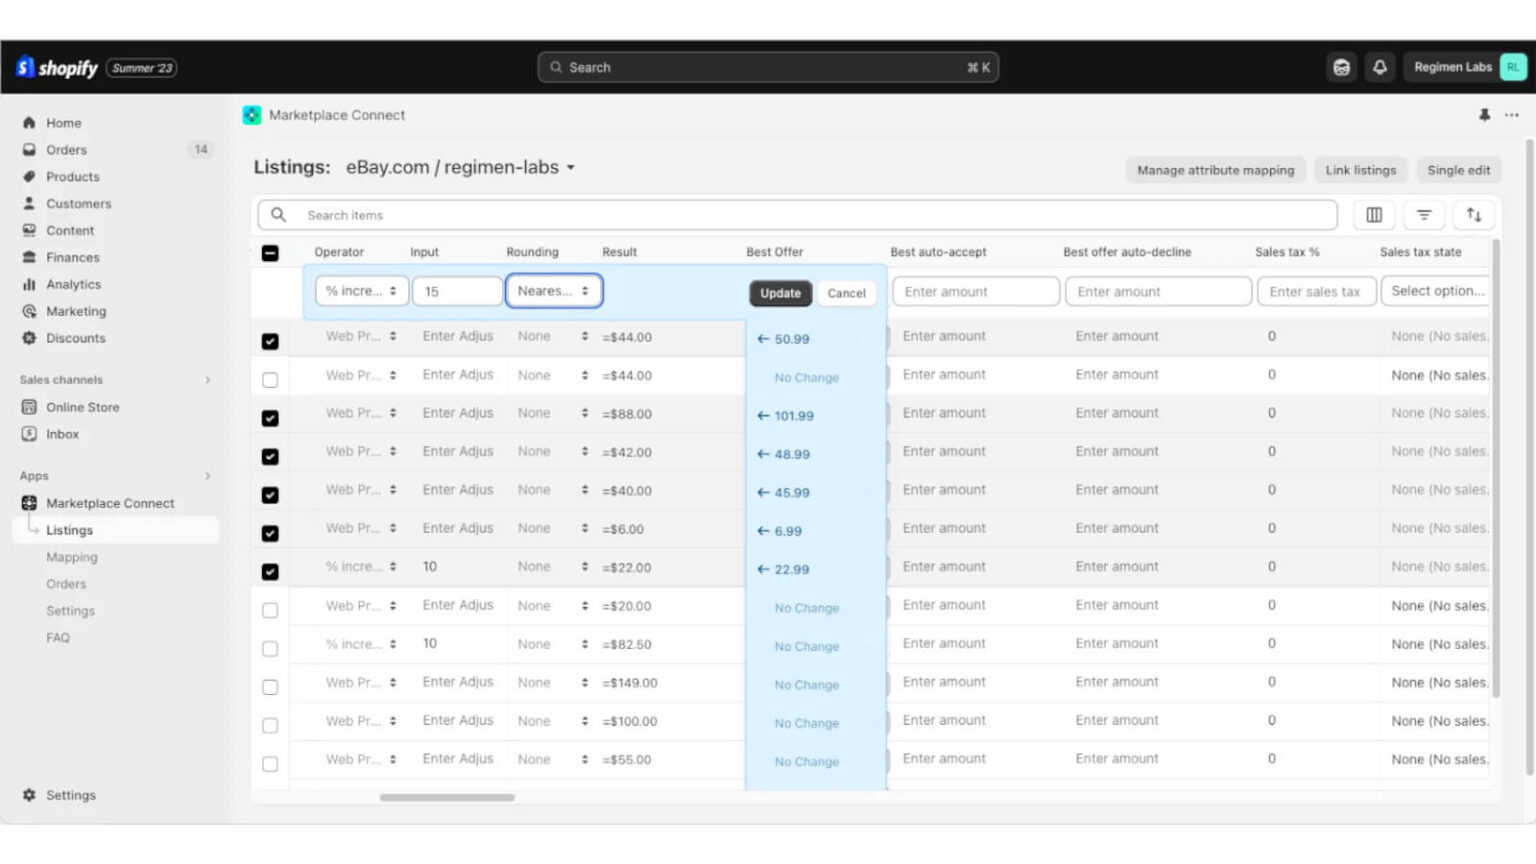Image resolution: width=1536 pixels, height=864 pixels.
Task: Uncheck the first selected listing row checkbox
Action: pos(269,340)
